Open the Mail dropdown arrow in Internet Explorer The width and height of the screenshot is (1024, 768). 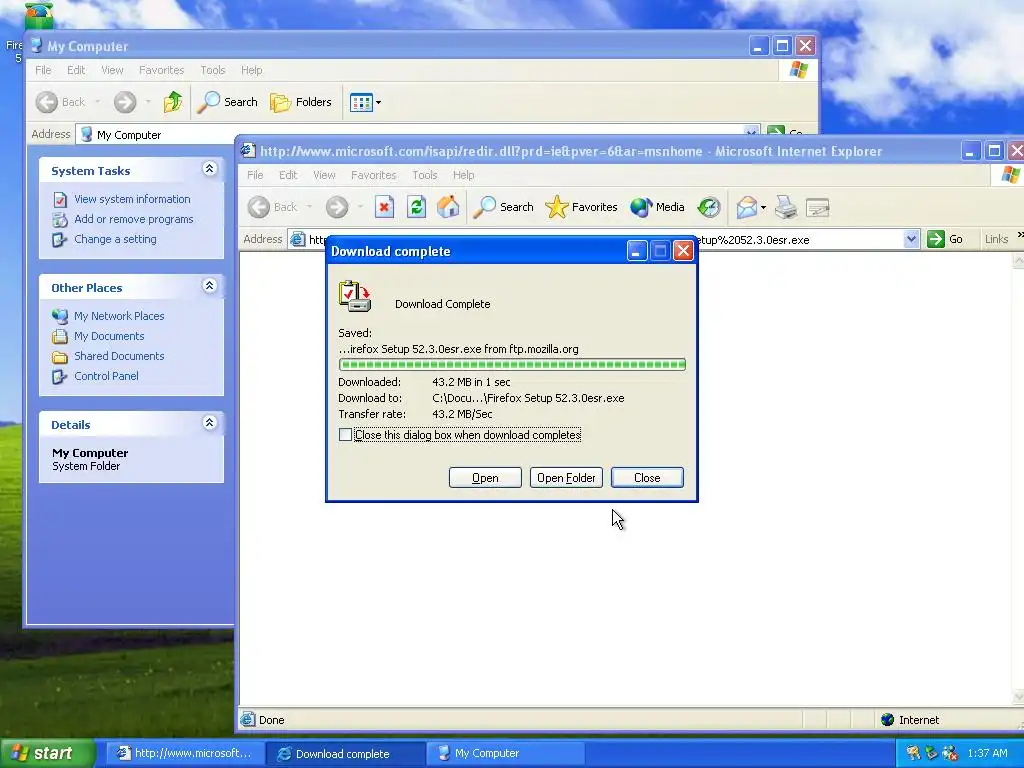point(763,208)
